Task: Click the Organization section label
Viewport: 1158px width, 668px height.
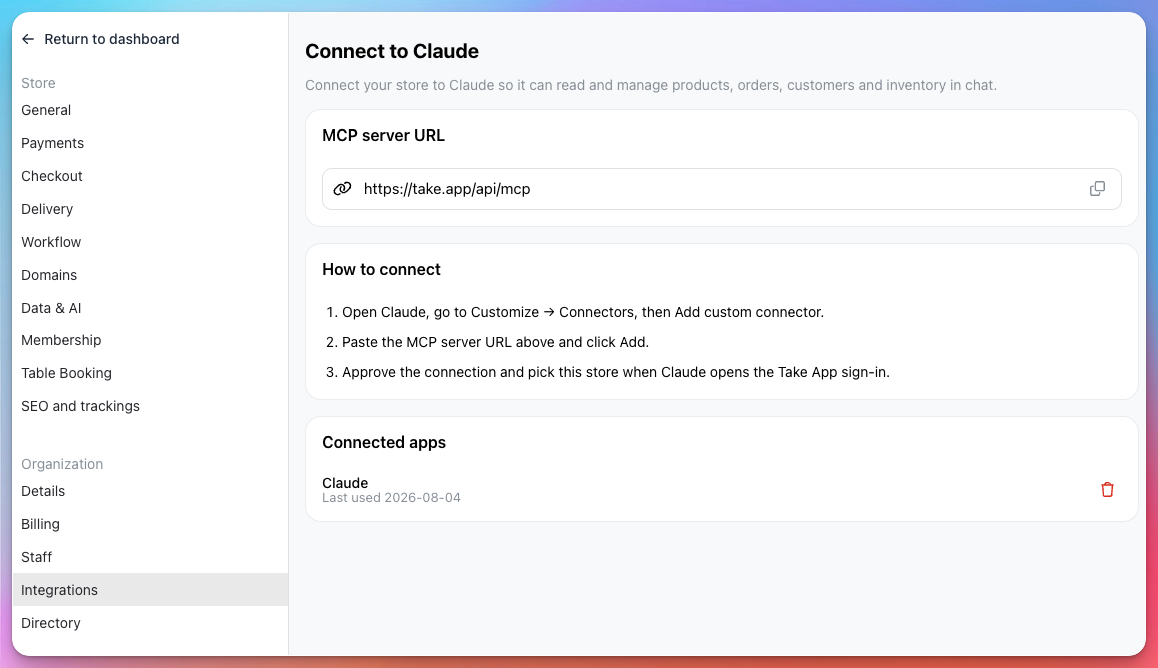Action: click(x=62, y=464)
